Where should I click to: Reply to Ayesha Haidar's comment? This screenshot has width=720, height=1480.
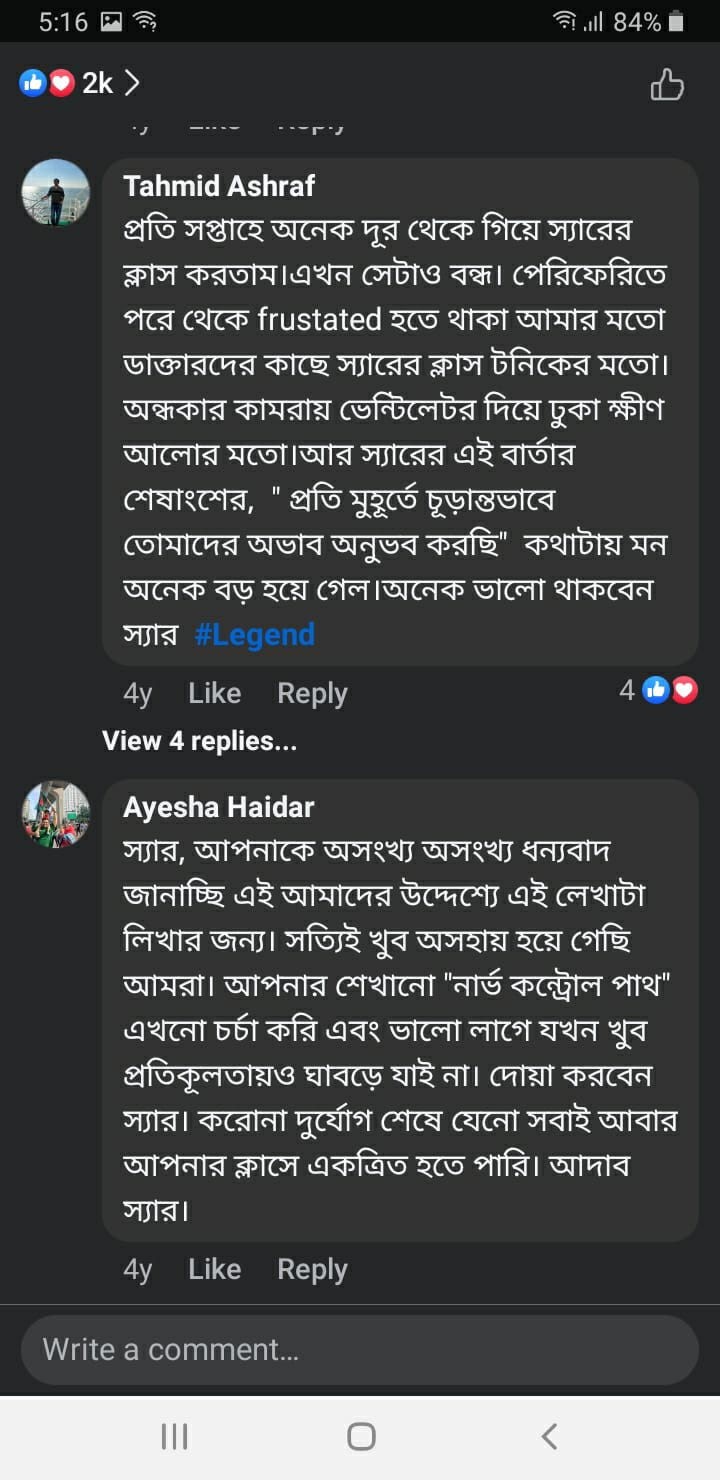point(312,1269)
